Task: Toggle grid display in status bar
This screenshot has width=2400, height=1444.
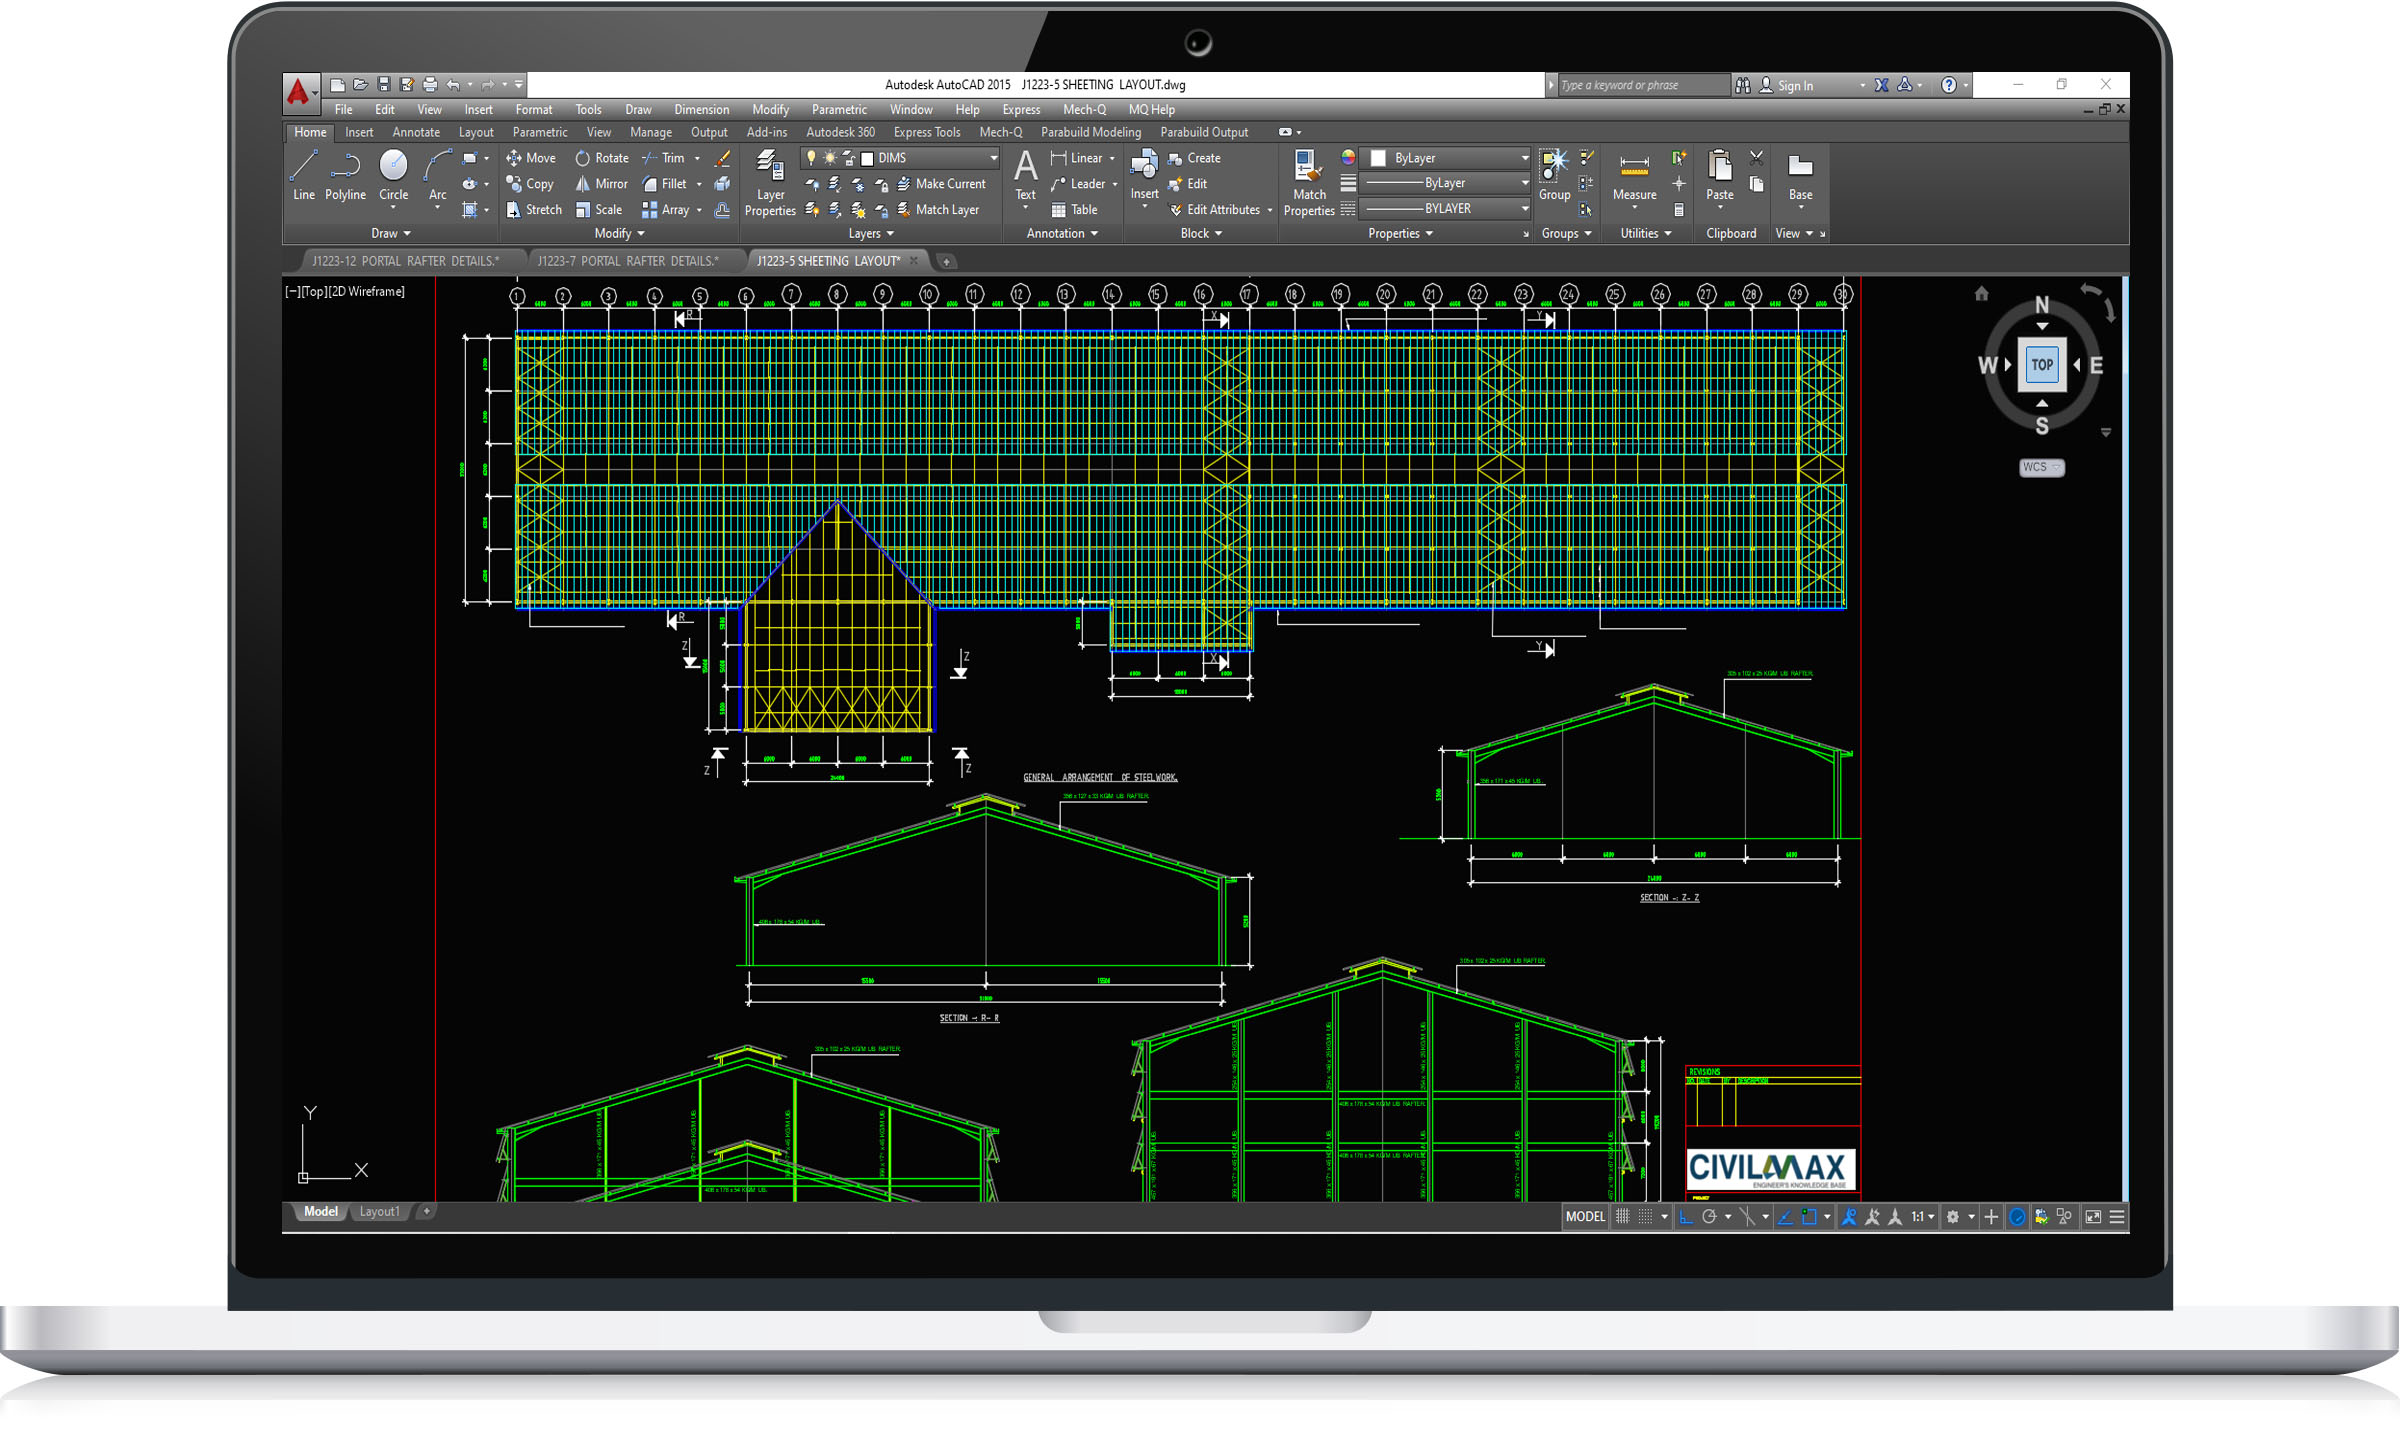Action: (x=1622, y=1217)
